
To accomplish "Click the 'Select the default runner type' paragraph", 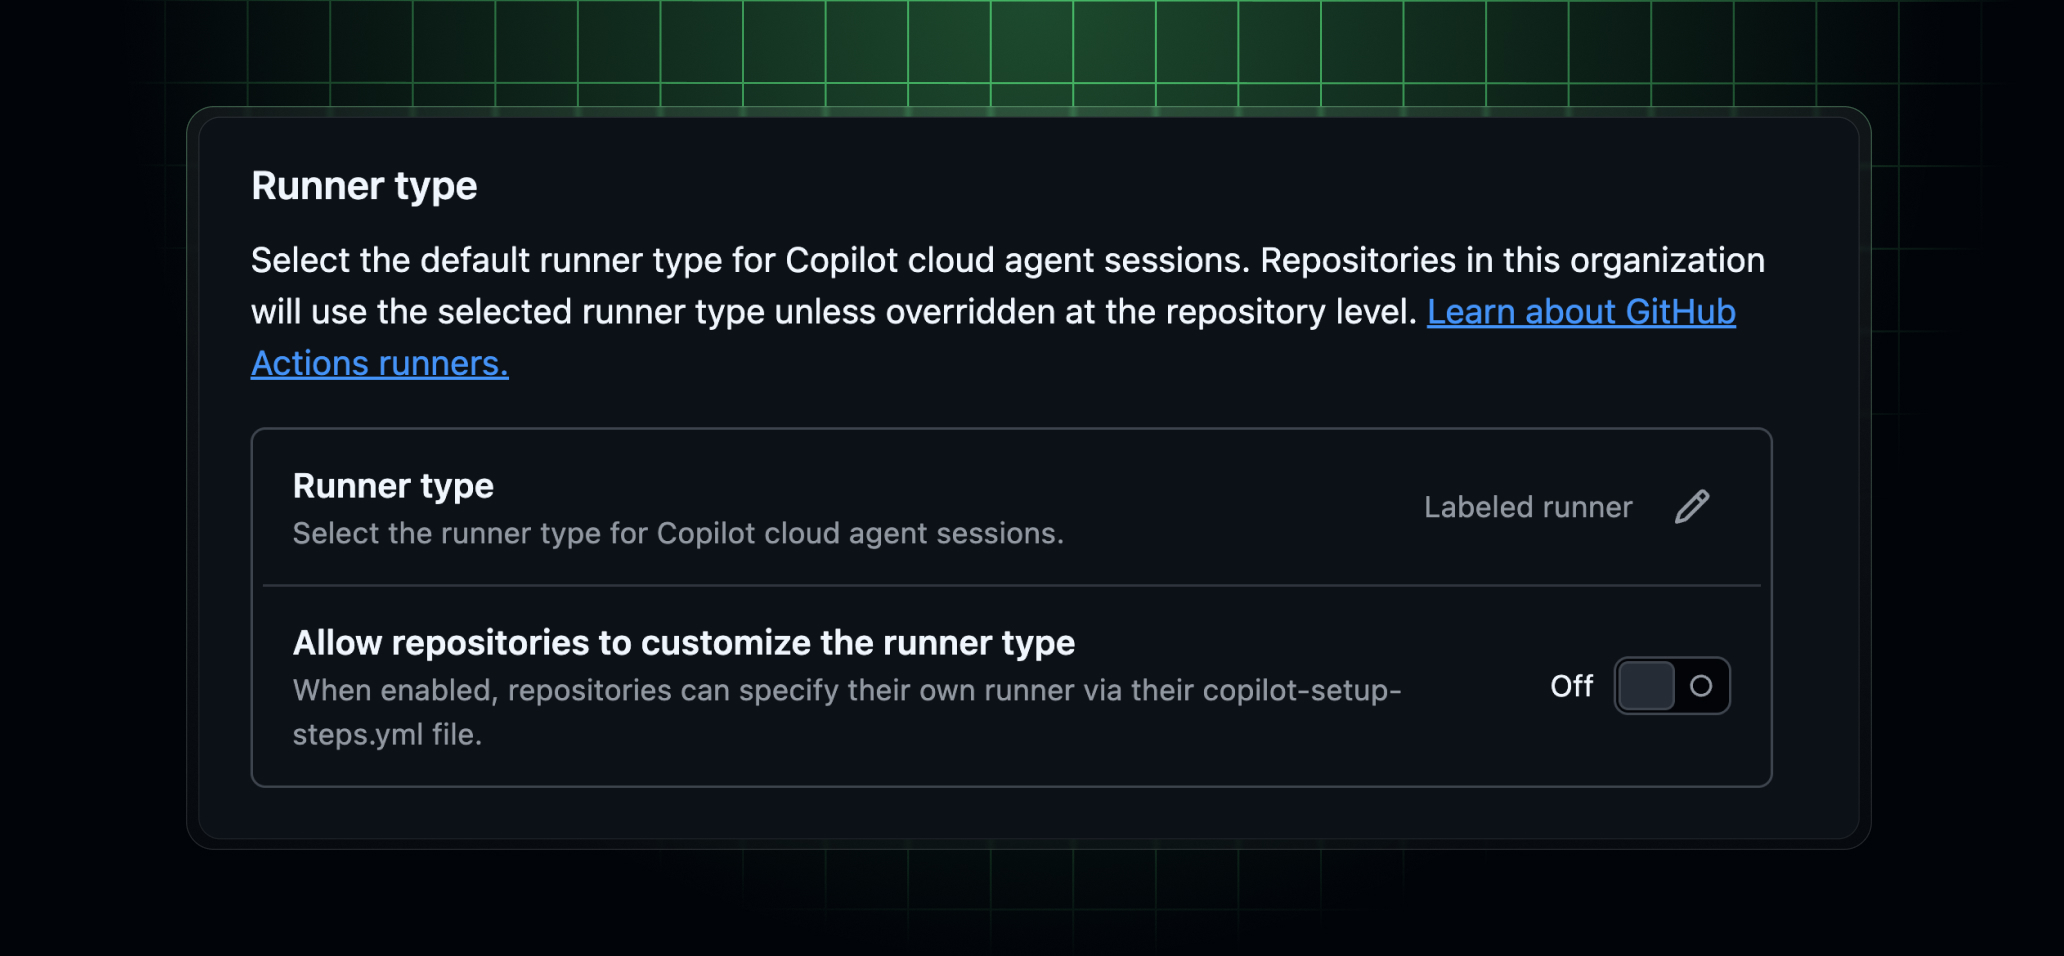I will (1007, 261).
